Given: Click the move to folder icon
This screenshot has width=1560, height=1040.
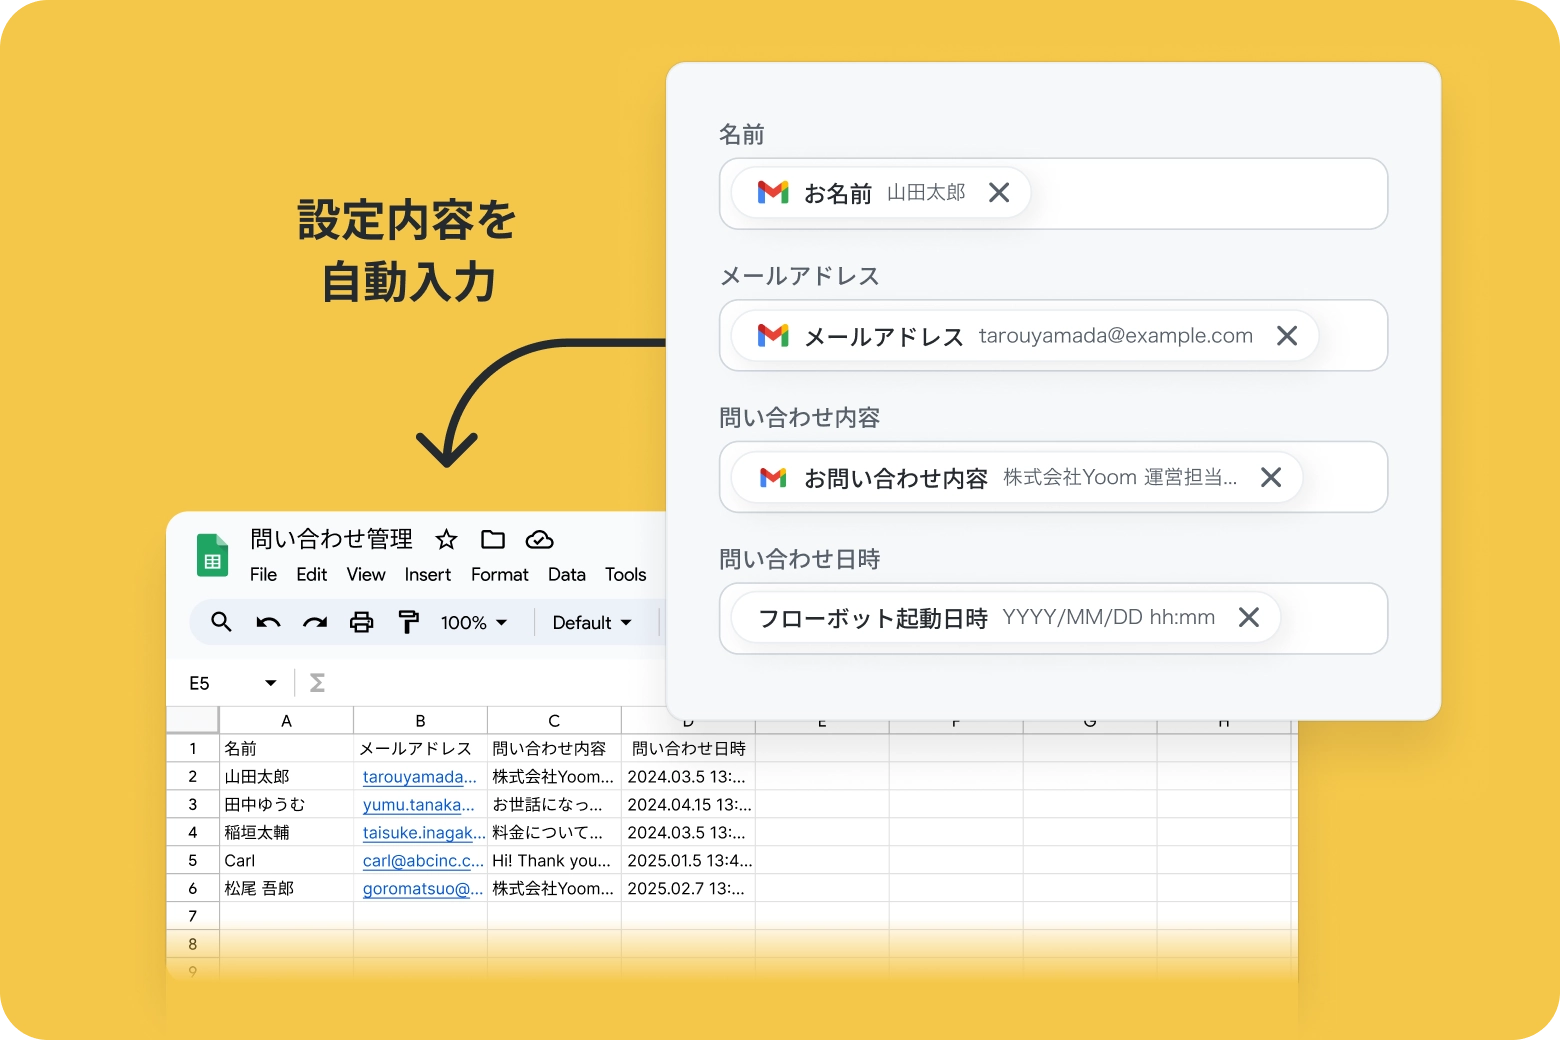Looking at the screenshot, I should (x=493, y=540).
